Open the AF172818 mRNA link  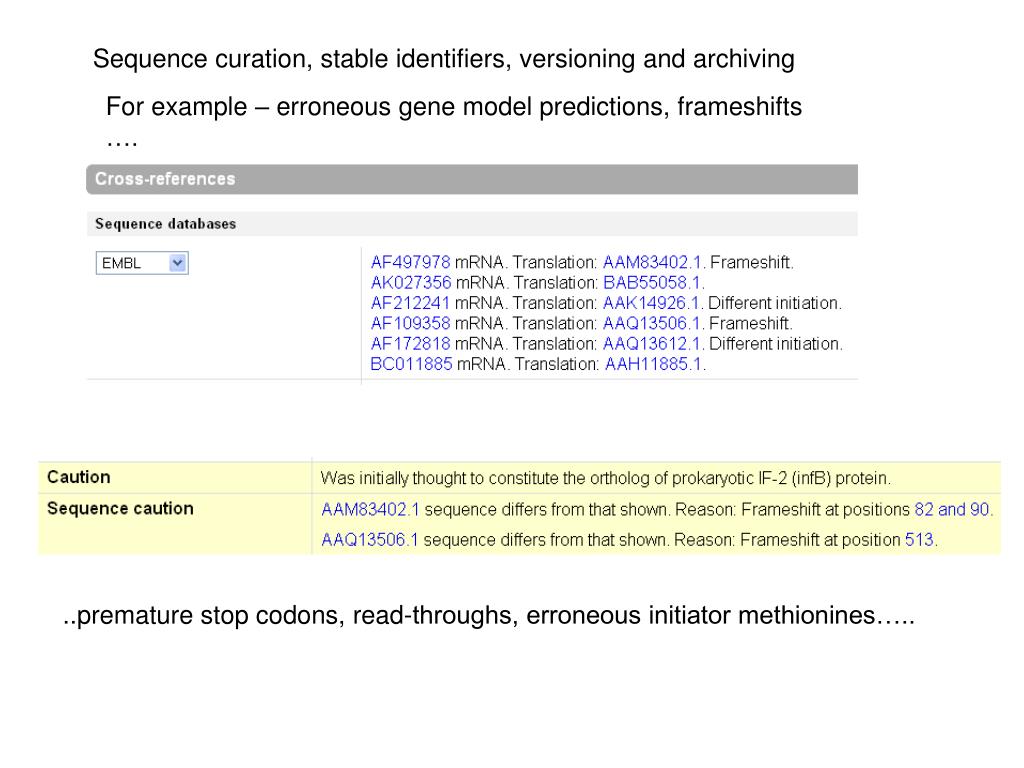[x=410, y=344]
